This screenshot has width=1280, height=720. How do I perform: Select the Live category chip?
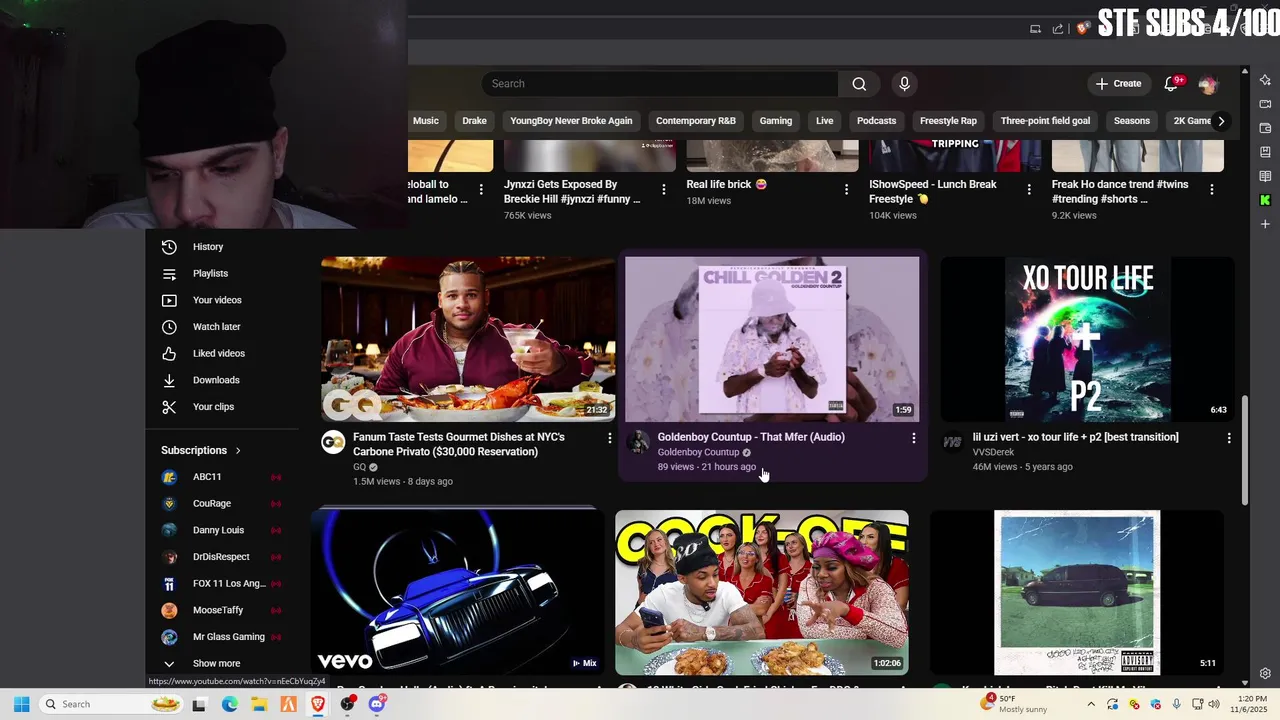point(824,121)
